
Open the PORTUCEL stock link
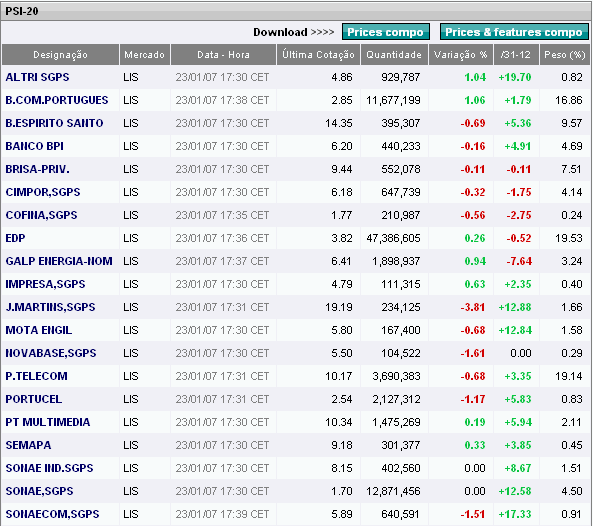click(x=34, y=399)
